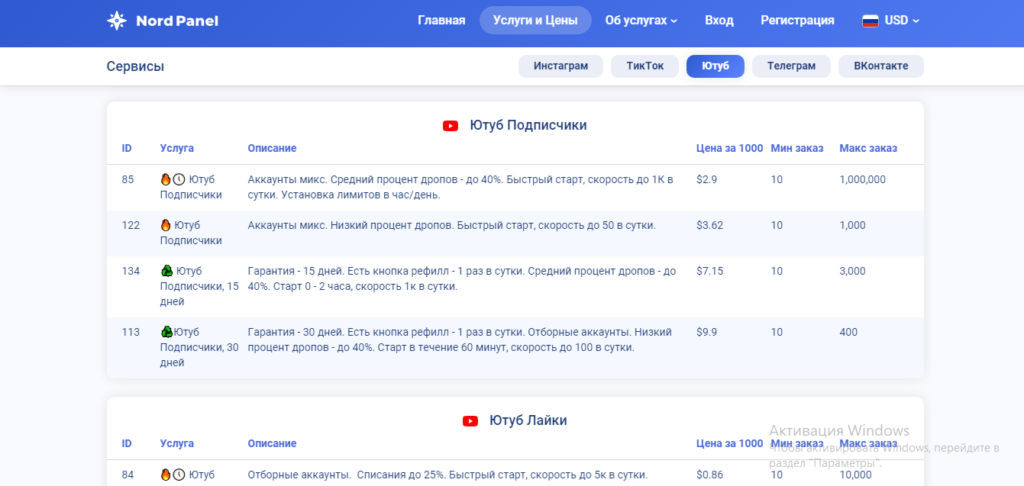
Task: Click the YouTube icon beside Ютуб Лайки heading
Action: pos(470,421)
